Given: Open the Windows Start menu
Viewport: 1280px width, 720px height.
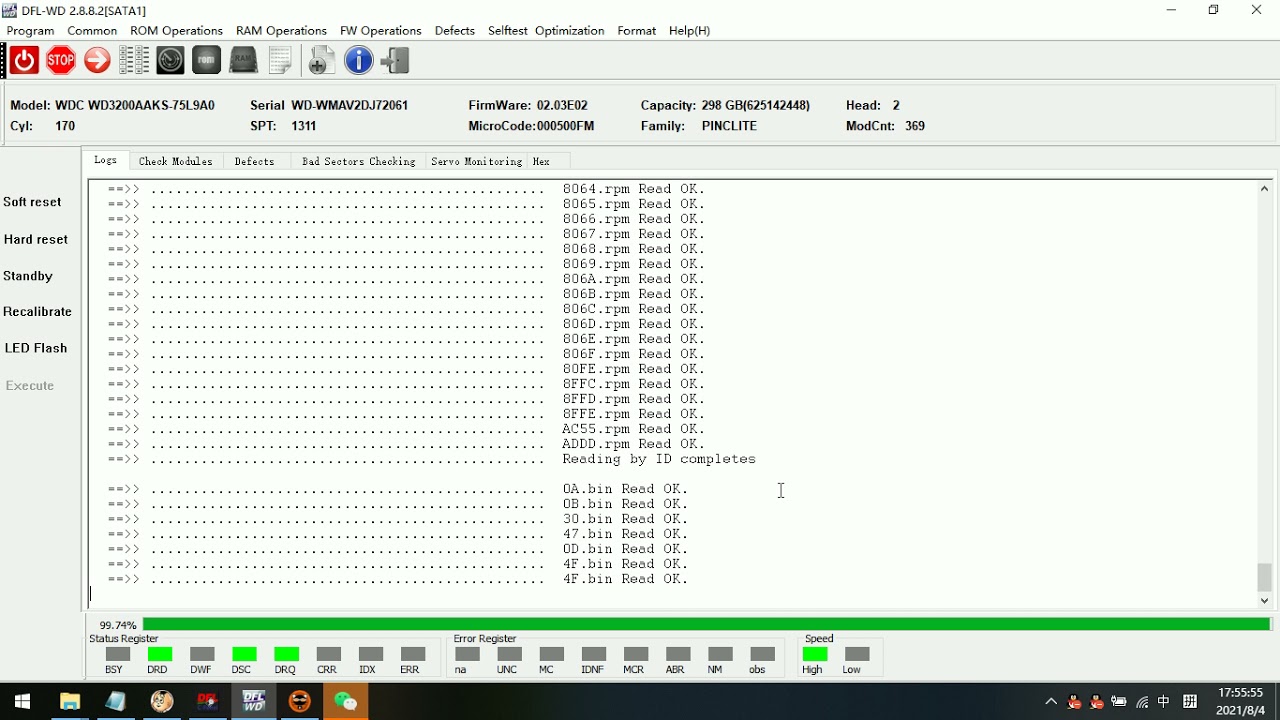Looking at the screenshot, I should pyautogui.click(x=22, y=702).
